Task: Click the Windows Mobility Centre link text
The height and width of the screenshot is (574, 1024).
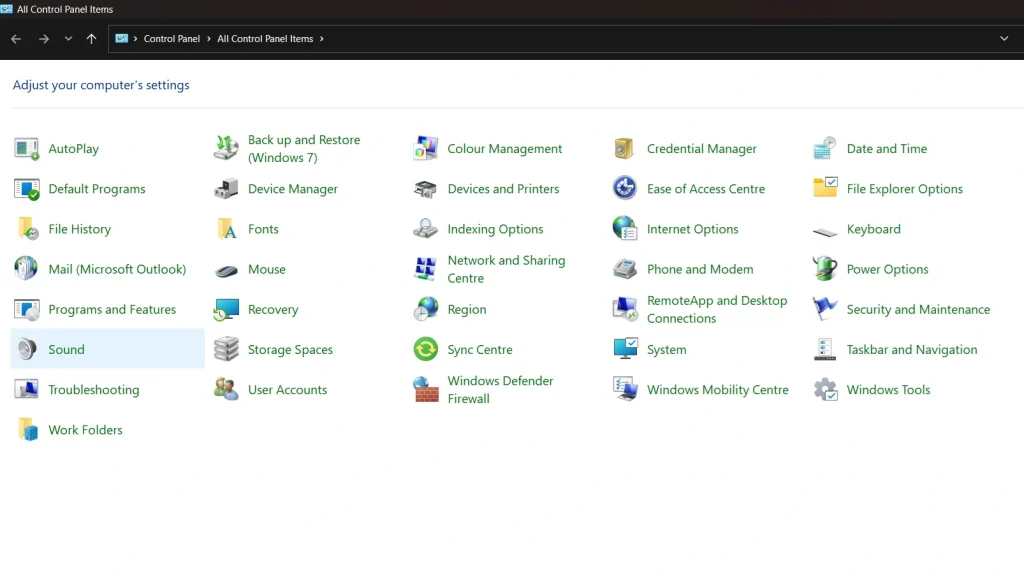Action: point(718,390)
